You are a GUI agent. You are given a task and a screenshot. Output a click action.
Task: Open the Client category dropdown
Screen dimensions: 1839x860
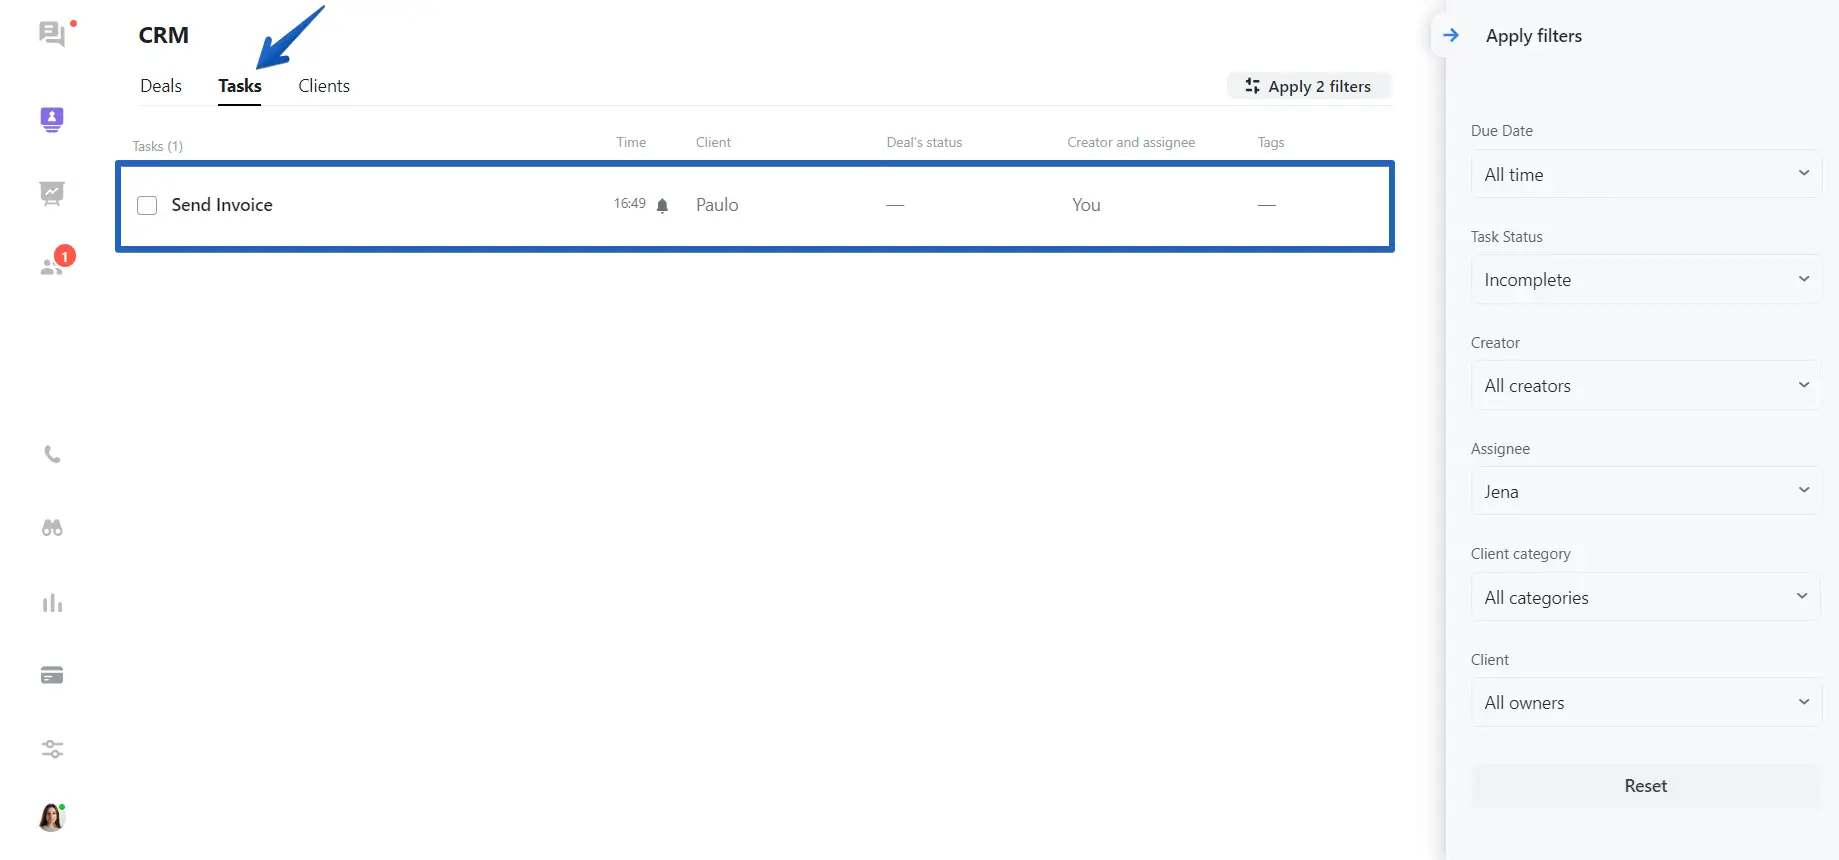1645,597
